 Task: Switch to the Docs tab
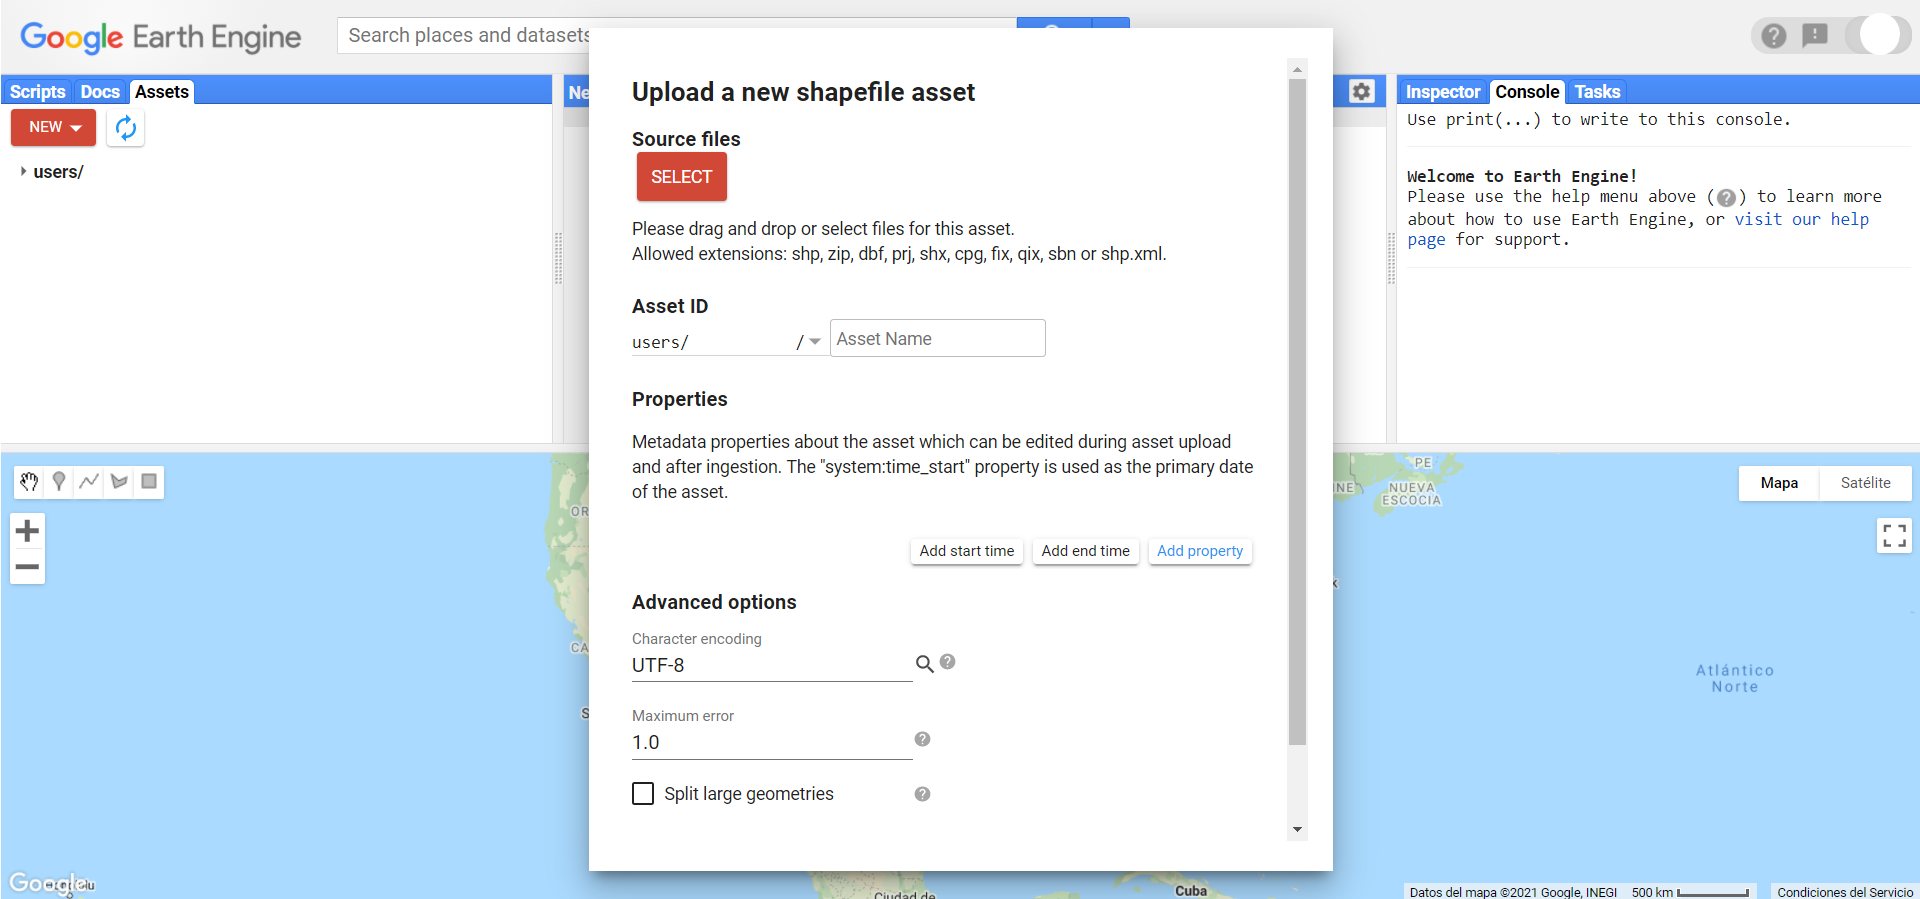coord(100,92)
